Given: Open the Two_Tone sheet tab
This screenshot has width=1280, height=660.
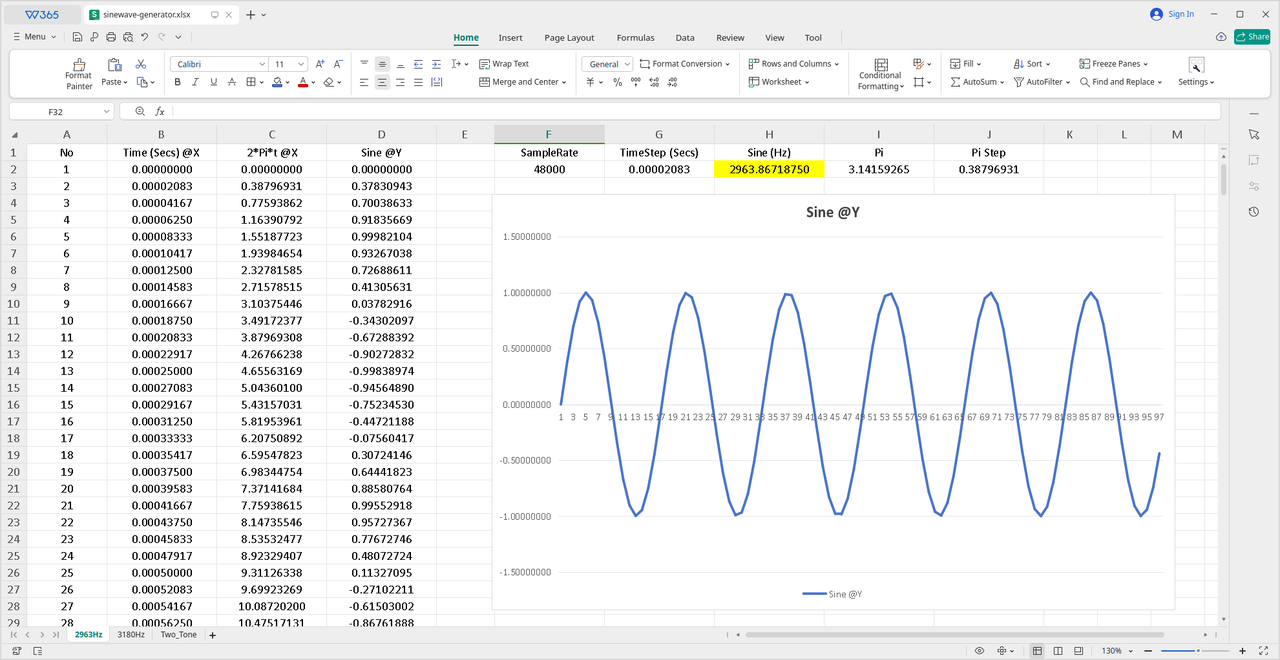Looking at the screenshot, I should tap(178, 634).
